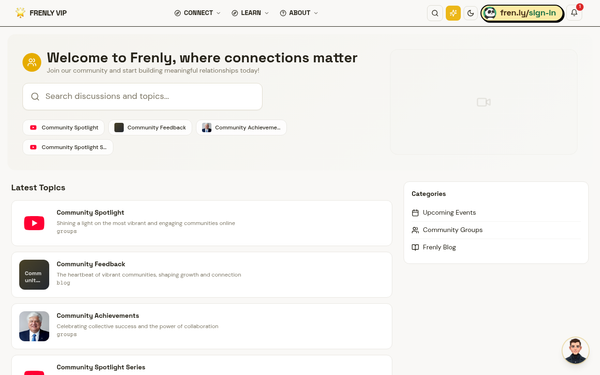This screenshot has height=375, width=600.
Task: Open the Community Feedback topic title
Action: coord(91,264)
